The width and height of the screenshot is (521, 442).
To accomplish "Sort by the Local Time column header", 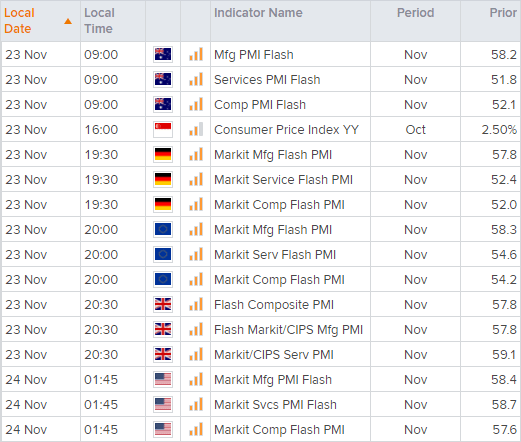I will click(99, 21).
